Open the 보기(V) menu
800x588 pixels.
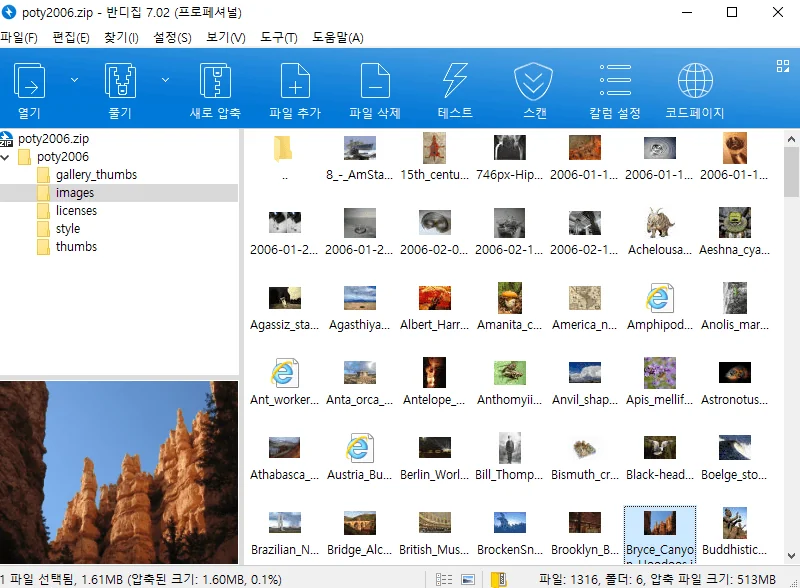pos(226,38)
